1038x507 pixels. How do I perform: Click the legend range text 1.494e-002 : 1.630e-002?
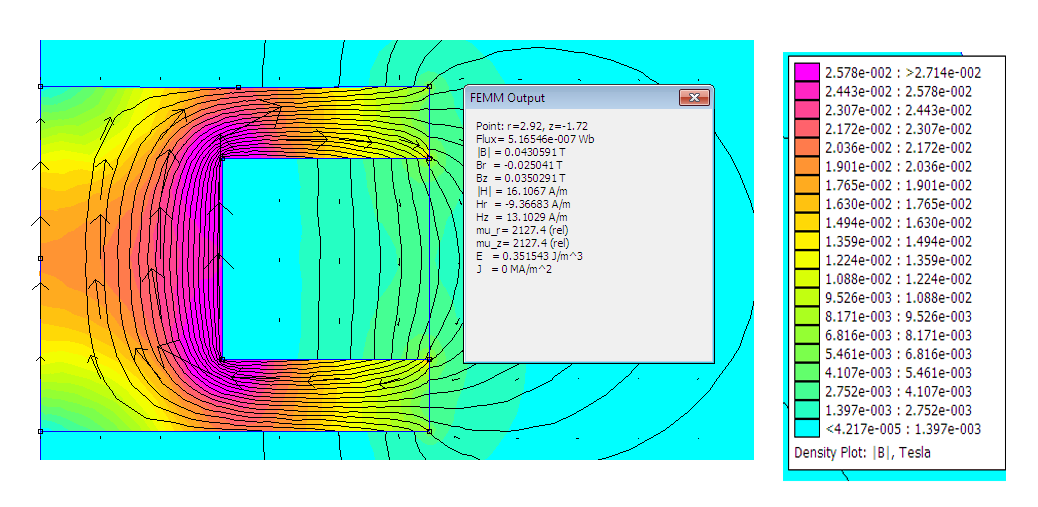[898, 222]
